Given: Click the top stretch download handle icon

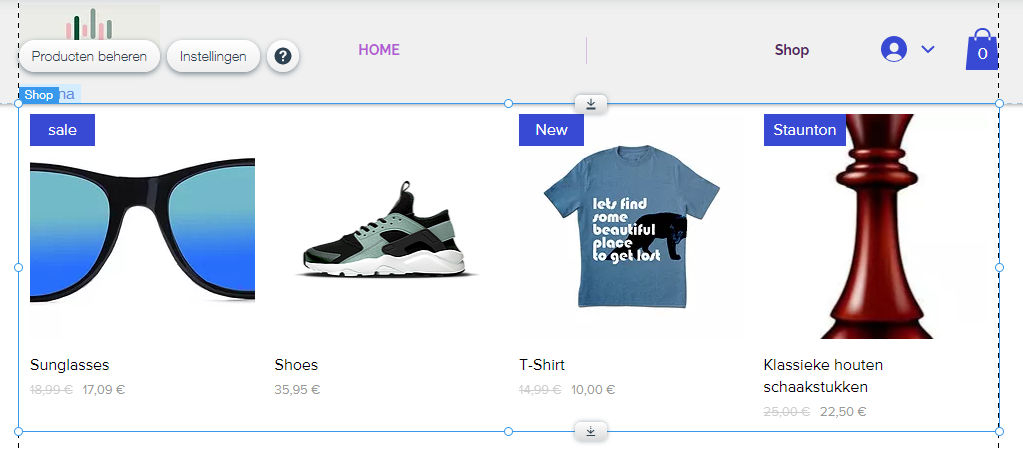Looking at the screenshot, I should 591,104.
